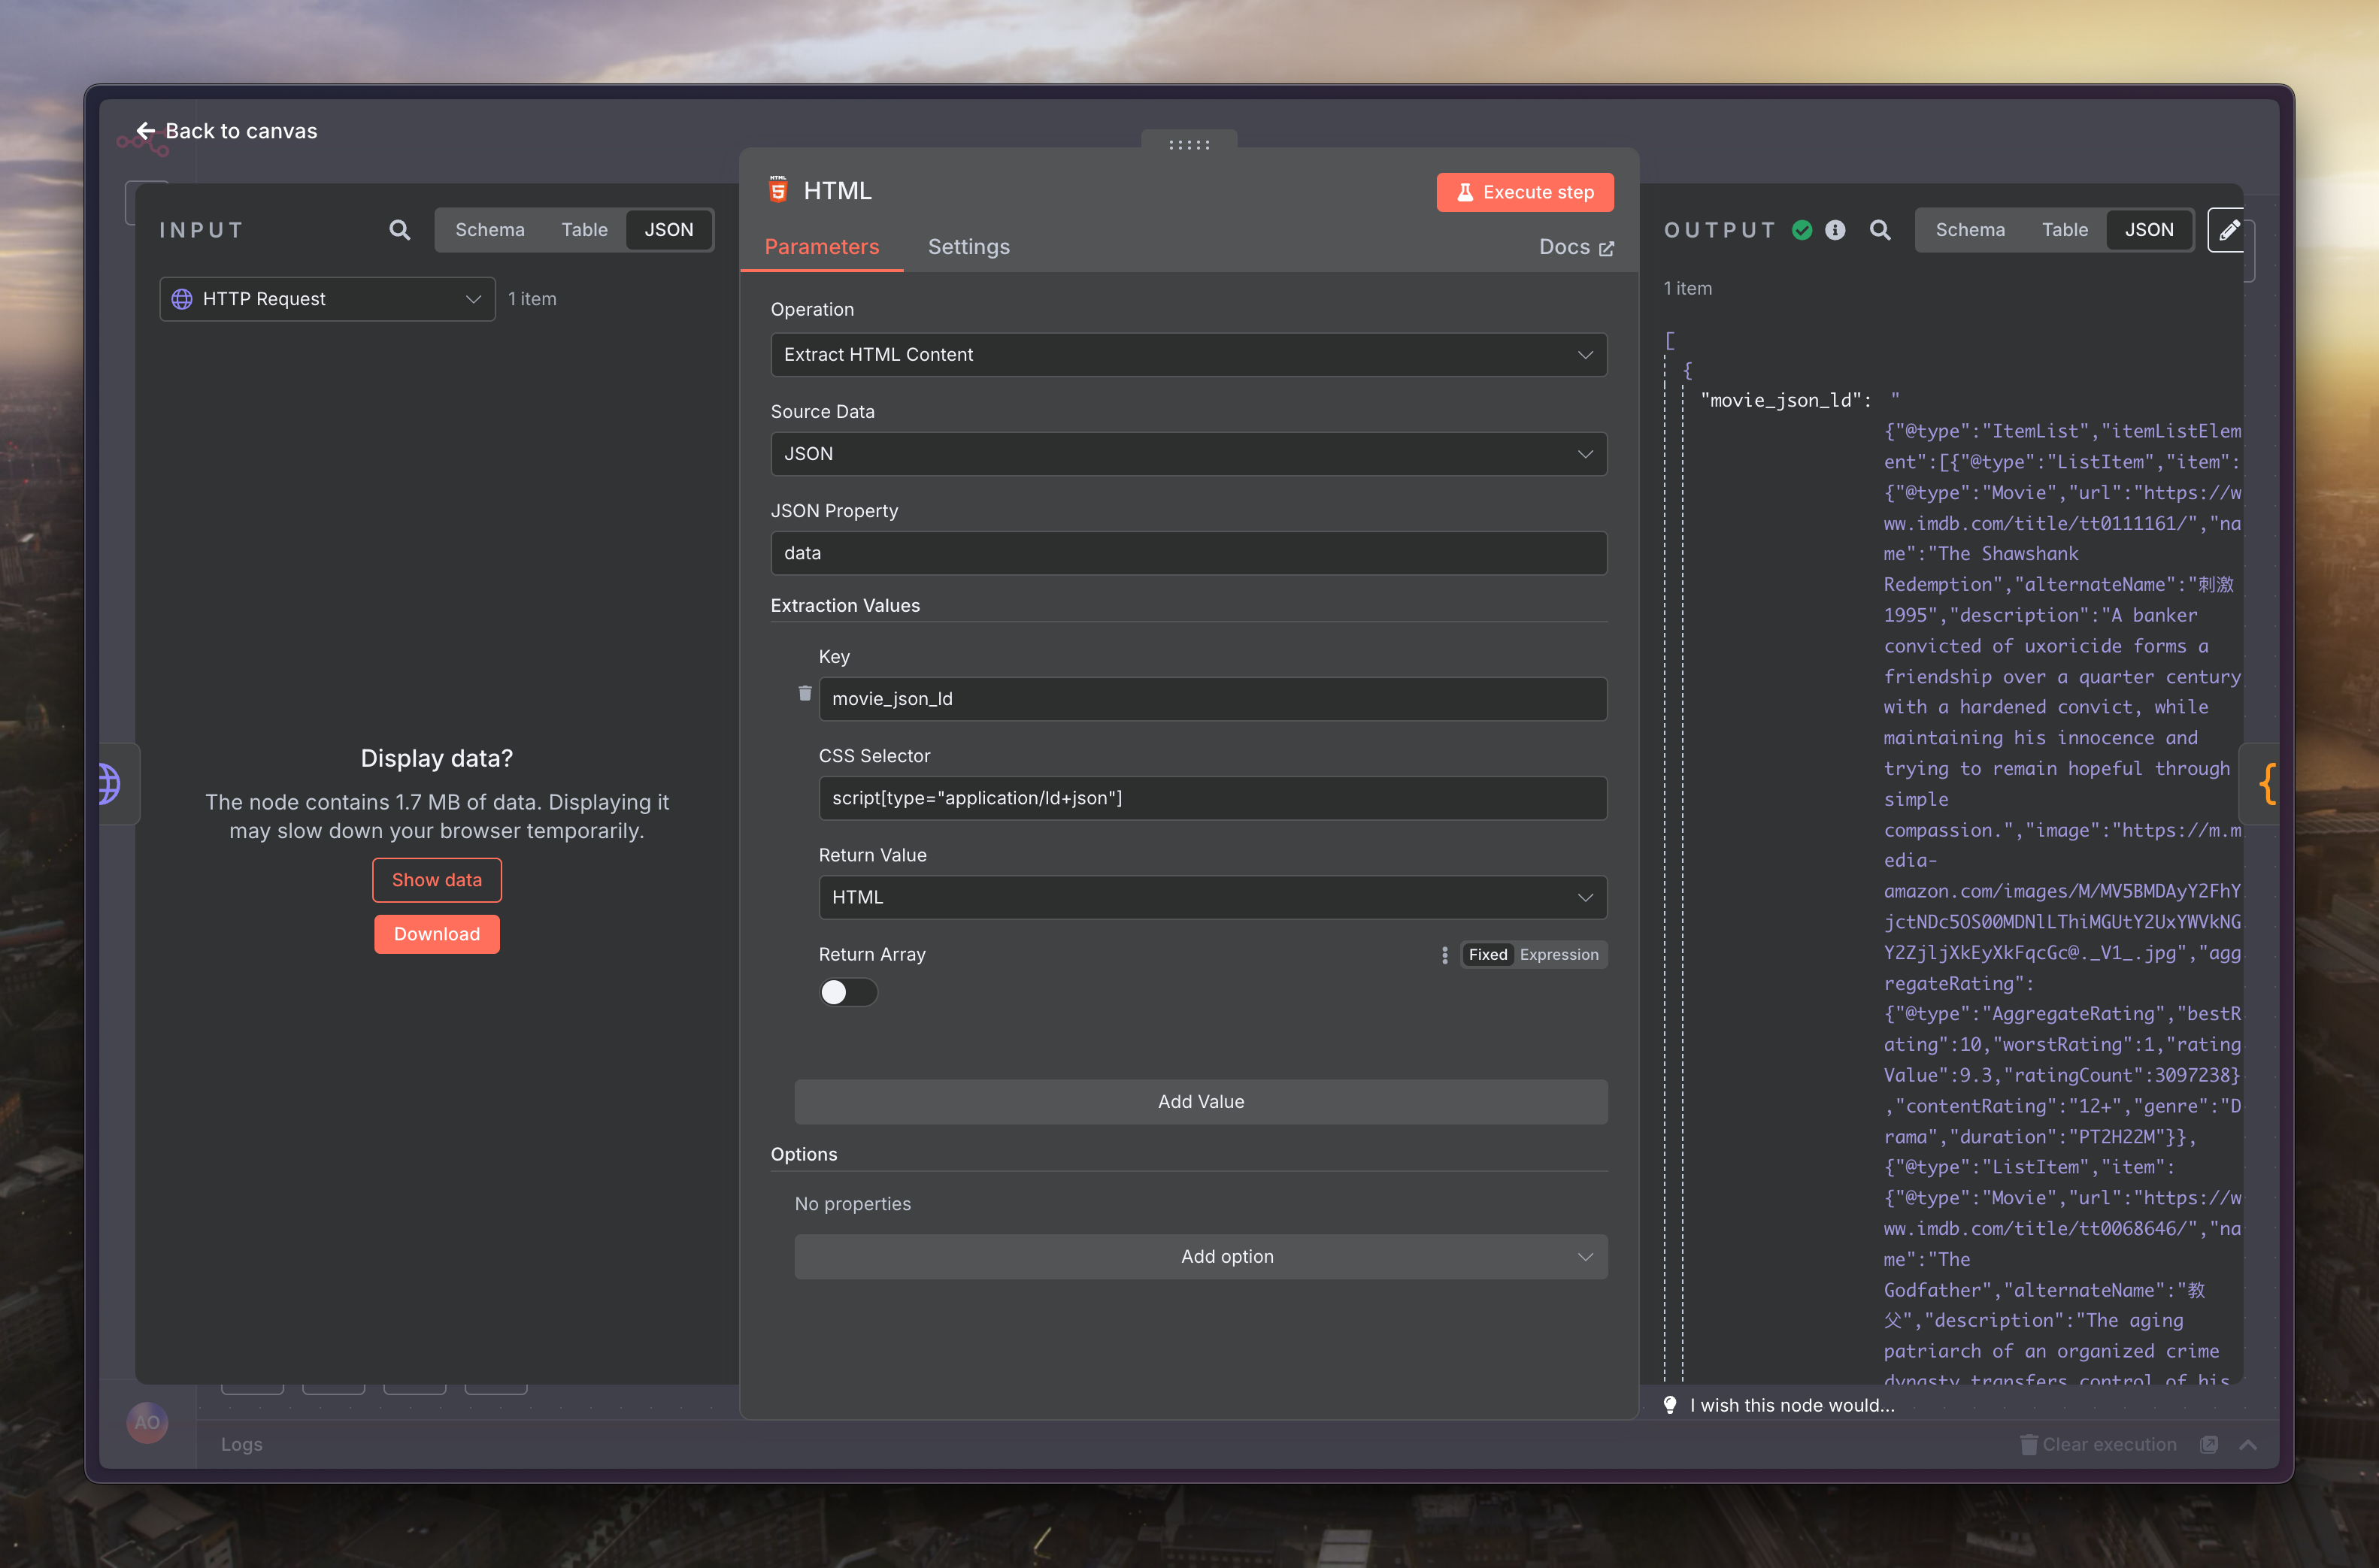This screenshot has width=2379, height=1568.
Task: Select Table view in output panel
Action: pyautogui.click(x=2064, y=230)
